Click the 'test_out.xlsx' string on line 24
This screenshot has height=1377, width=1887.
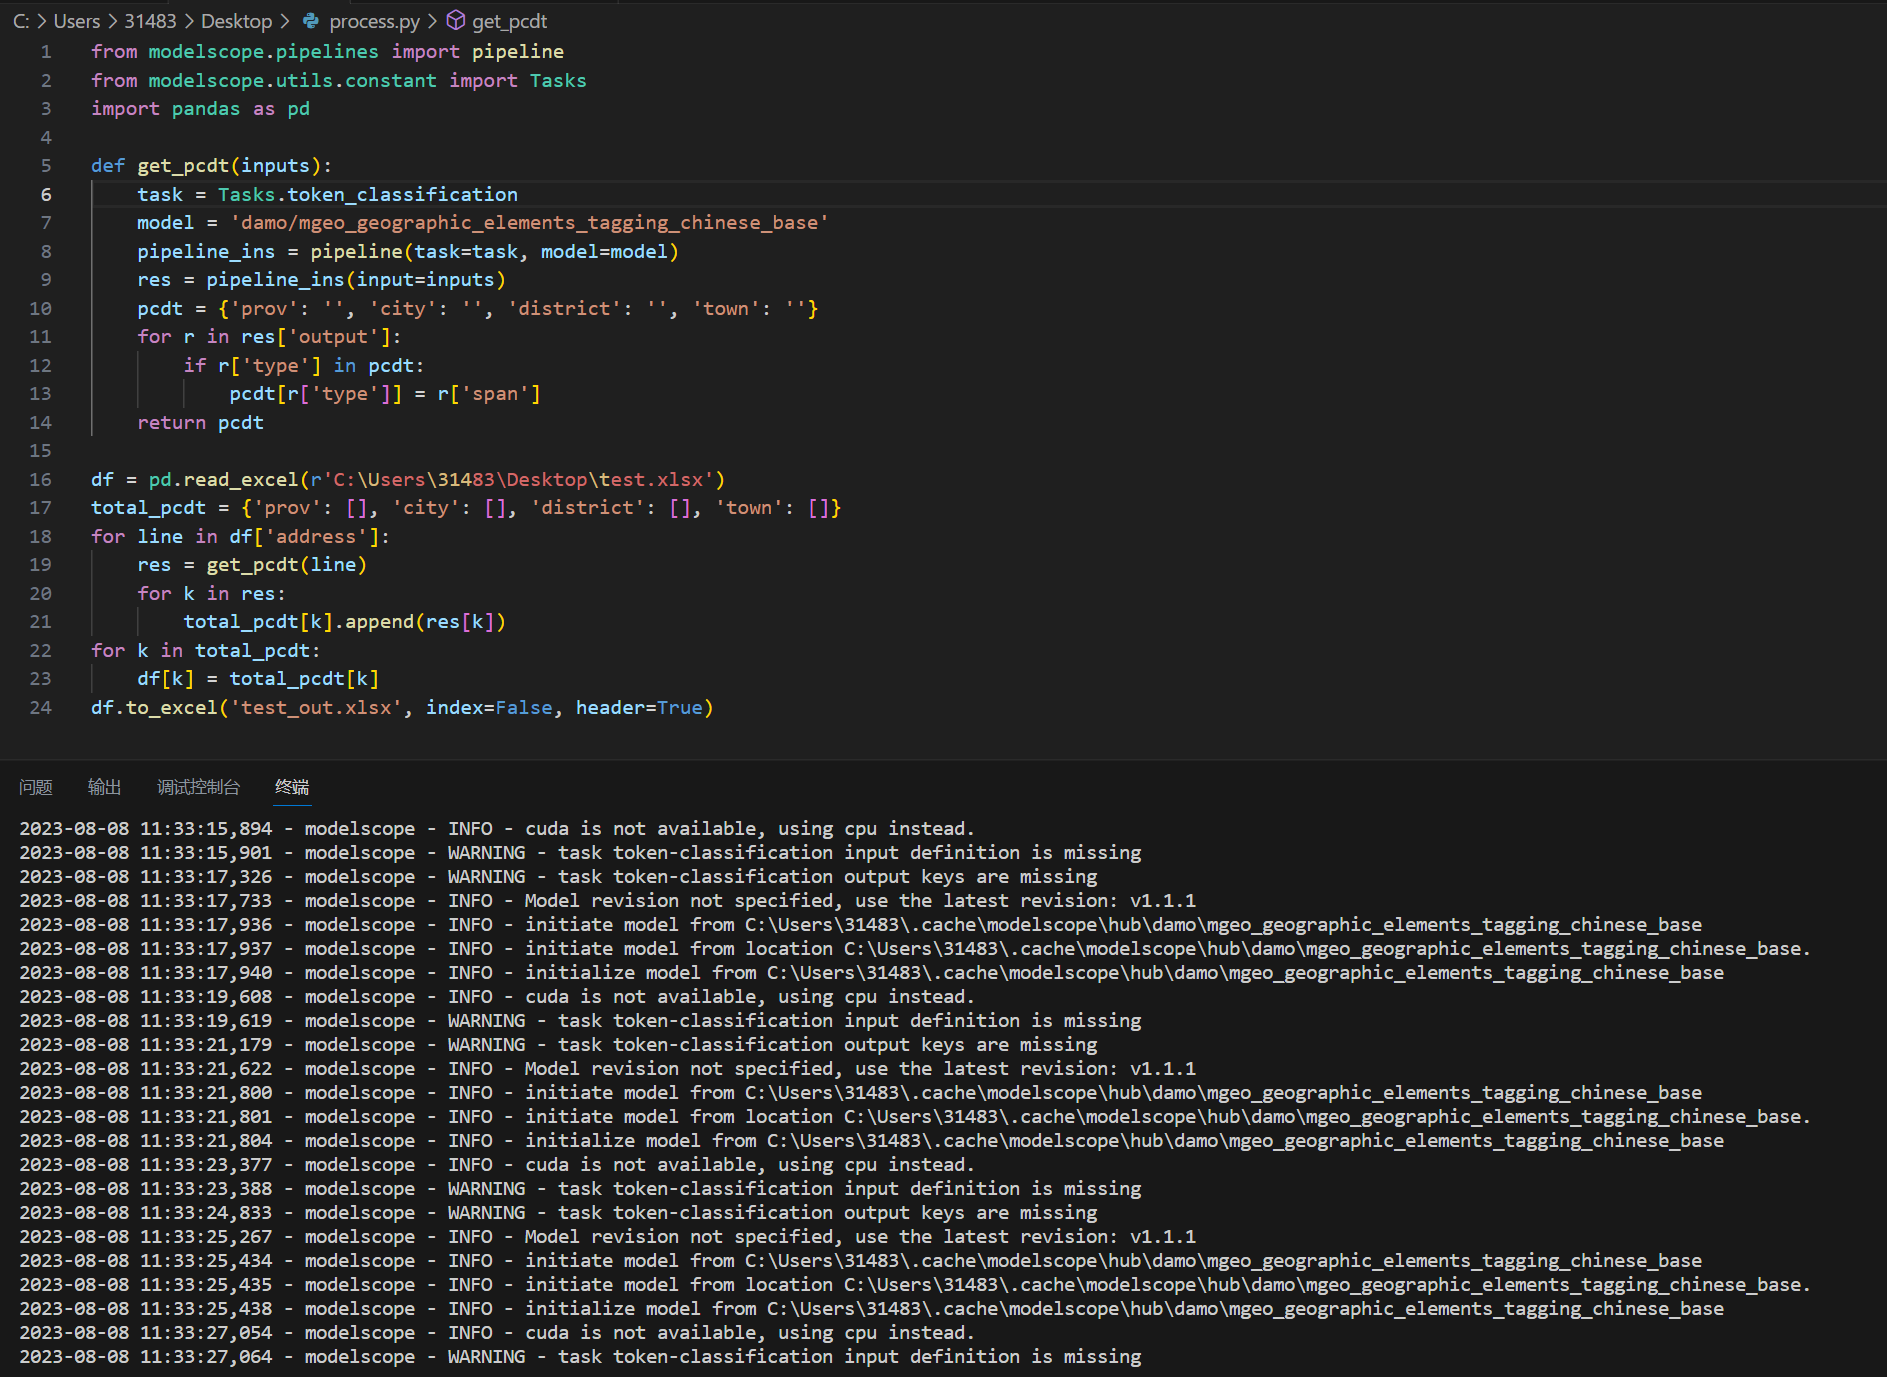click(x=316, y=708)
